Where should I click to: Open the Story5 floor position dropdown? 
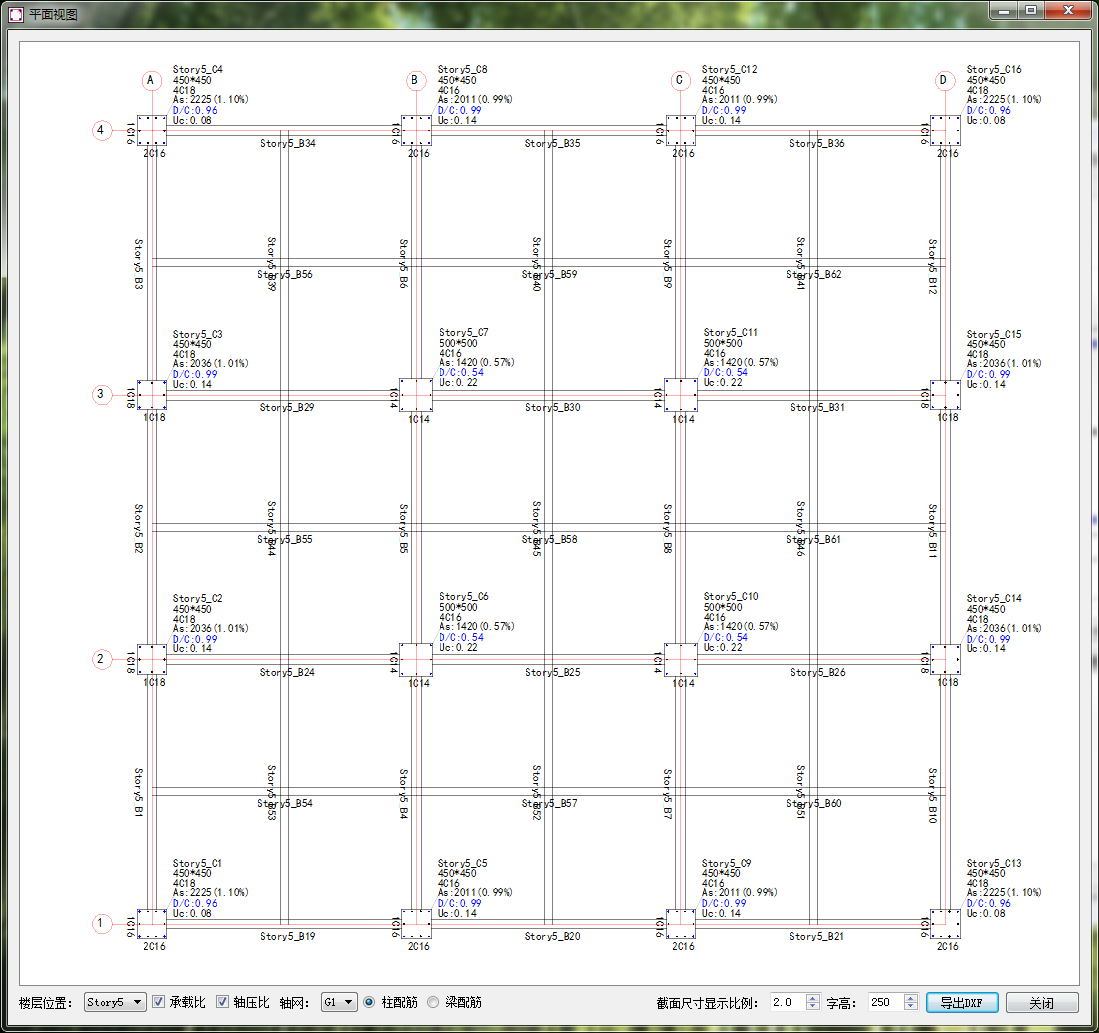tap(115, 1002)
